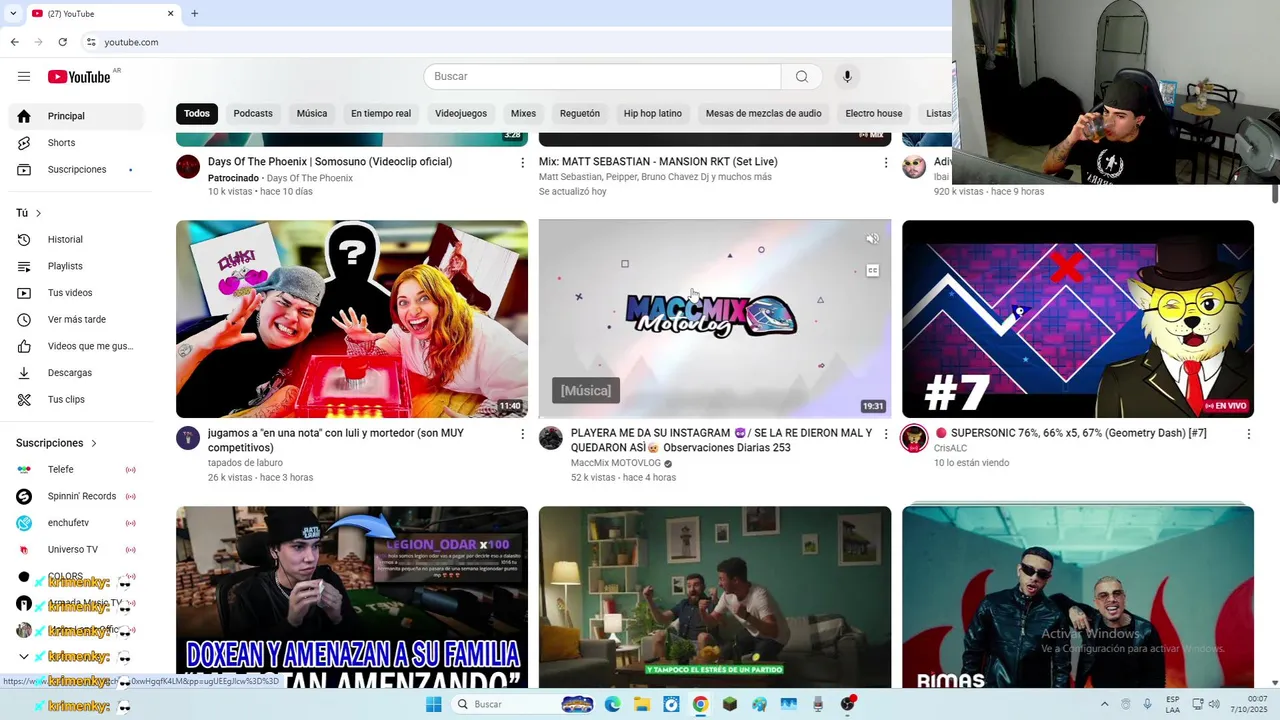Go to the YouTube logo home link
This screenshot has height=720, width=1280.
(79, 77)
